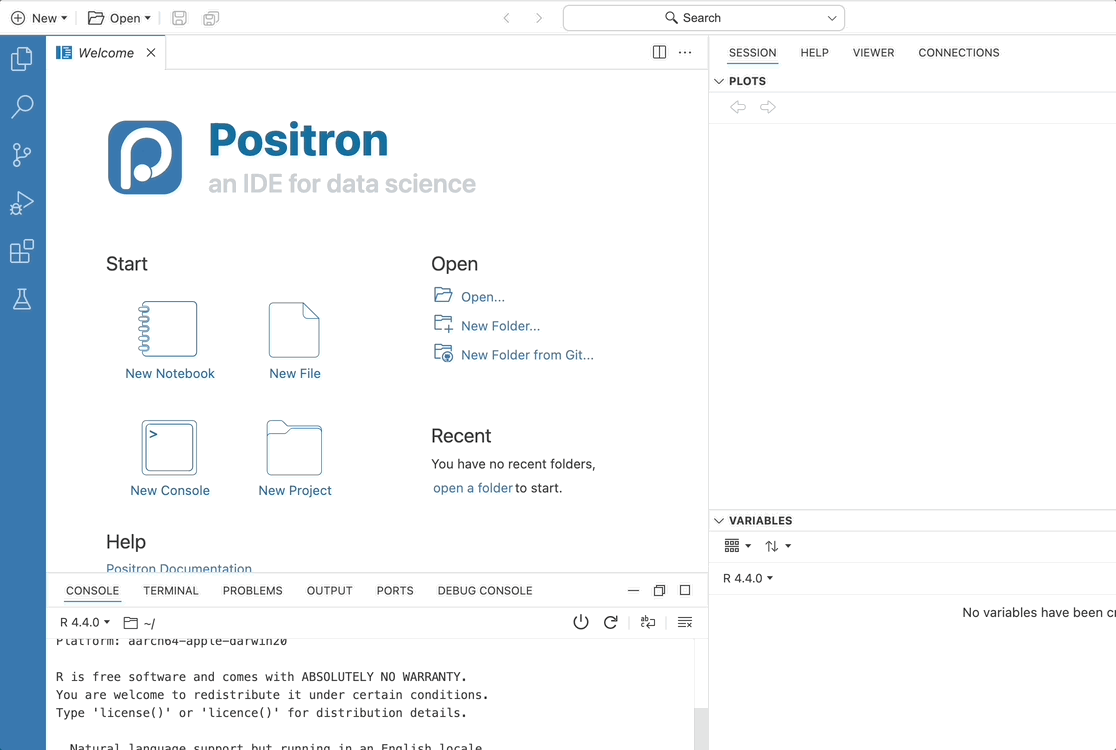Open the Search view in sidebar
Viewport: 1116px width, 750px height.
pos(22,107)
